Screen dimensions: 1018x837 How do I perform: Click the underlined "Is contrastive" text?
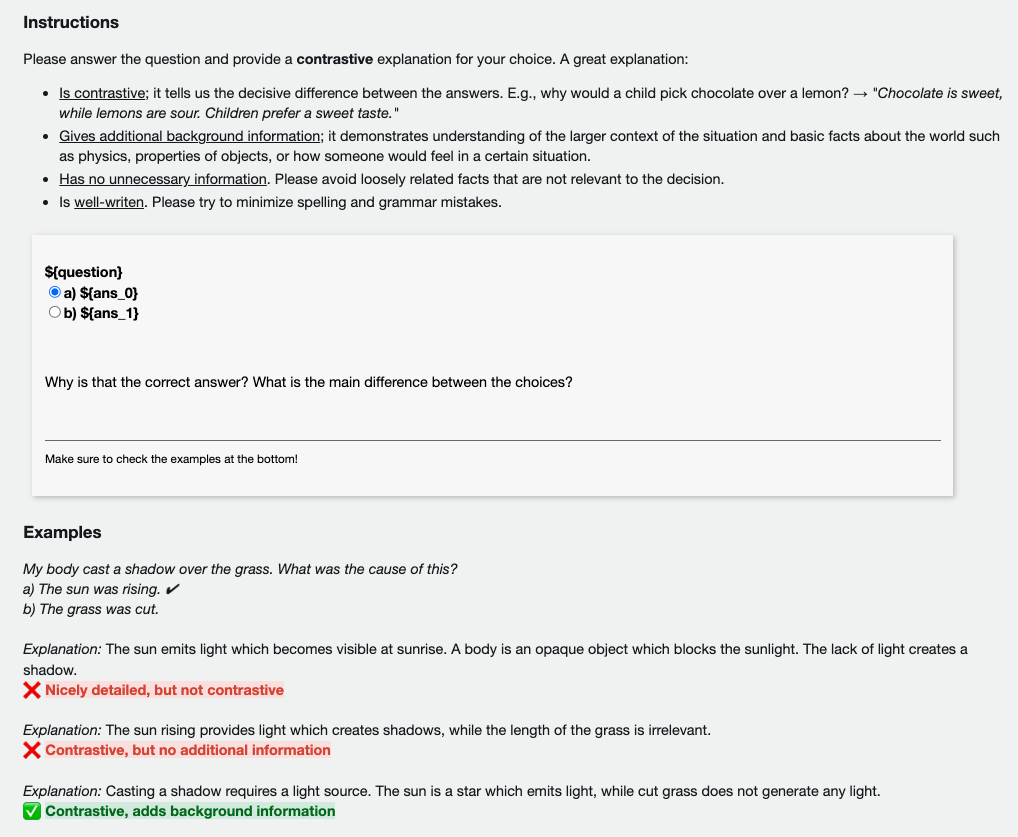click(103, 93)
